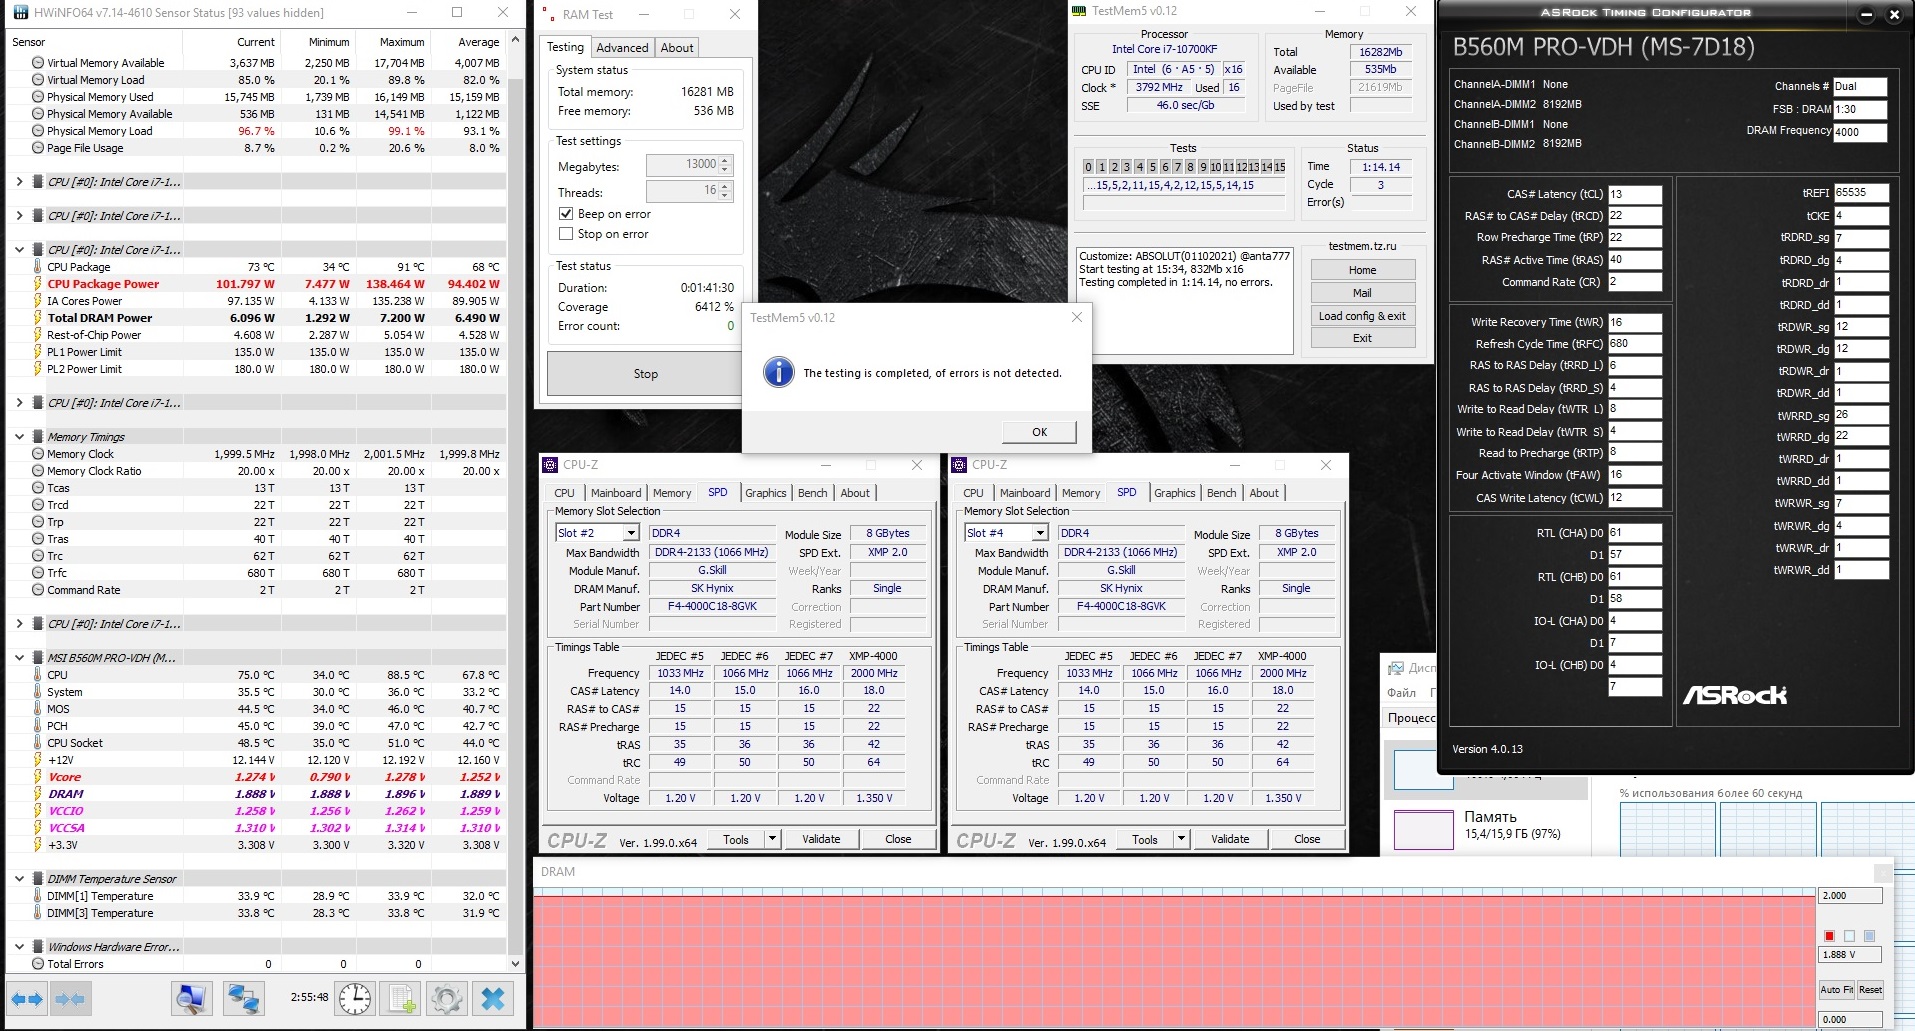The image size is (1915, 1031).
Task: Toggle the Beep on error checkbox
Action: pyautogui.click(x=567, y=214)
